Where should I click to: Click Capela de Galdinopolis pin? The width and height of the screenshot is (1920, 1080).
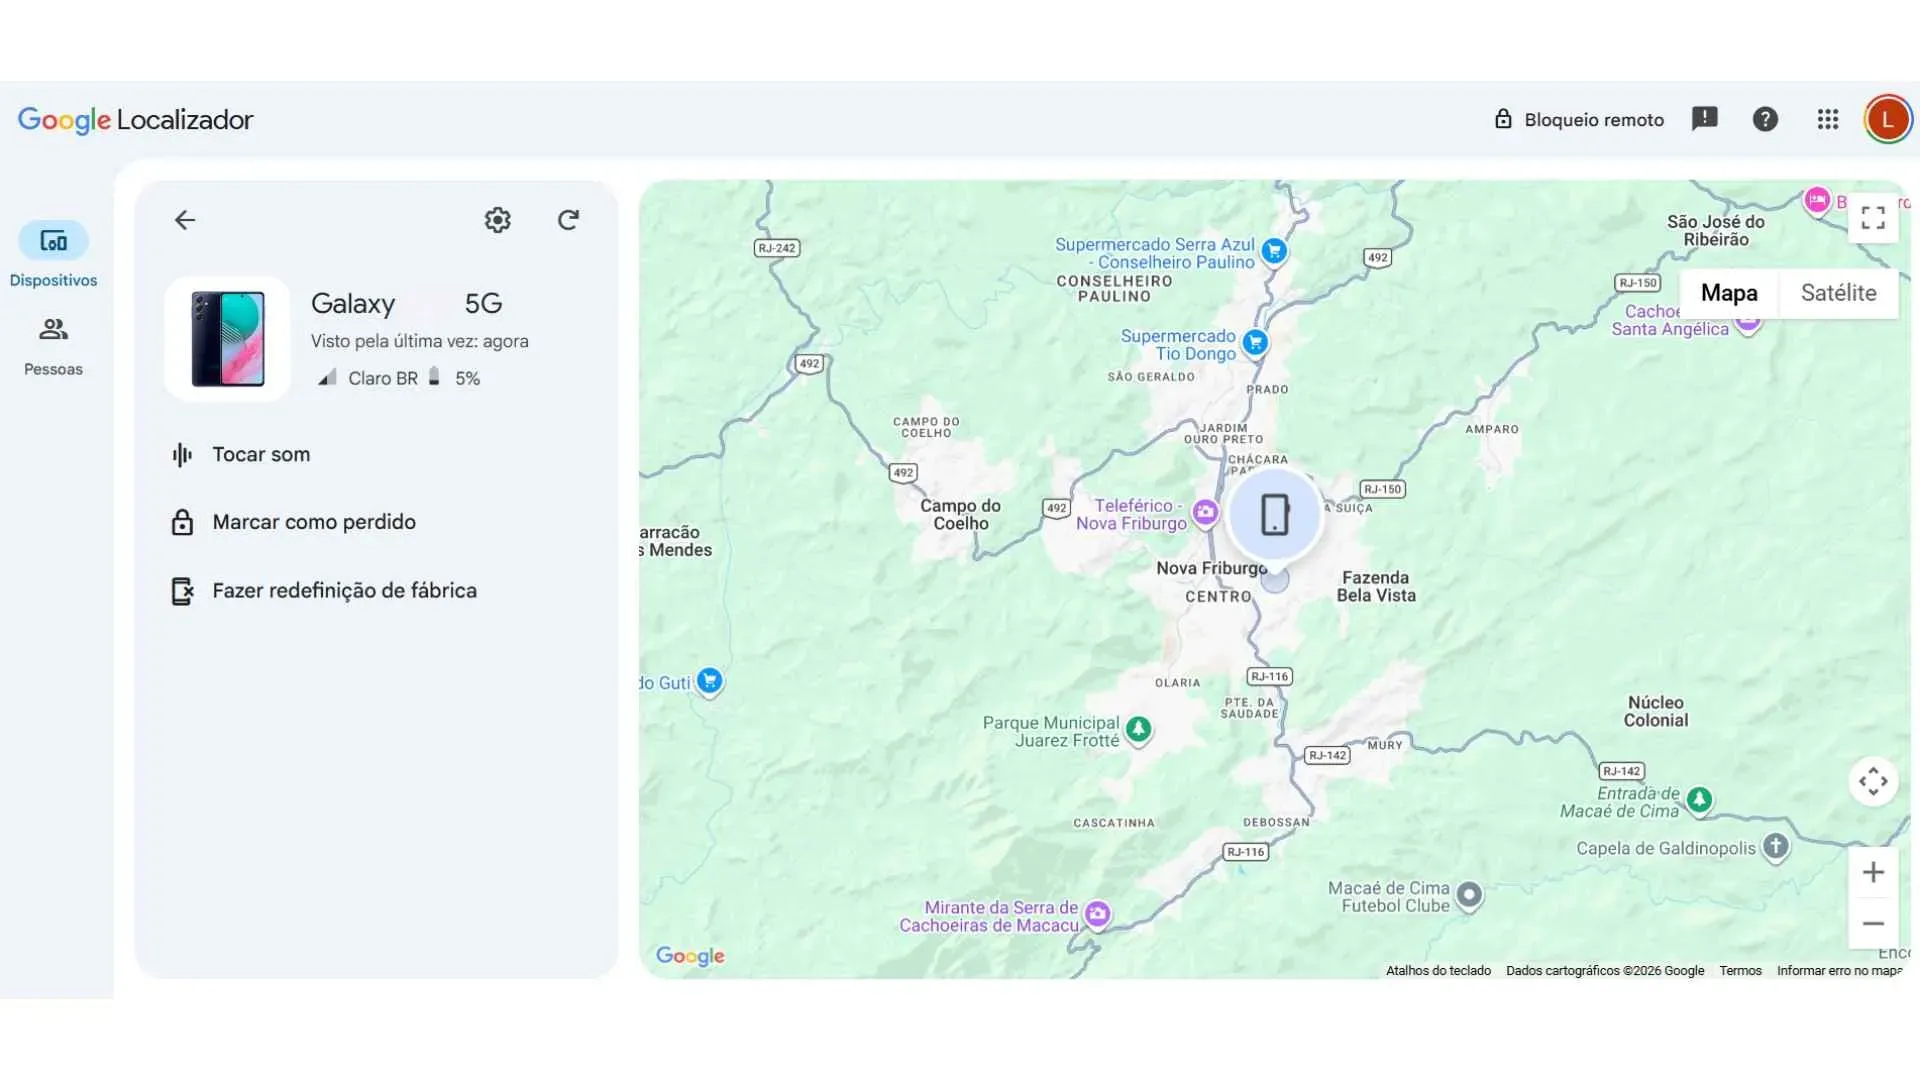click(1775, 847)
